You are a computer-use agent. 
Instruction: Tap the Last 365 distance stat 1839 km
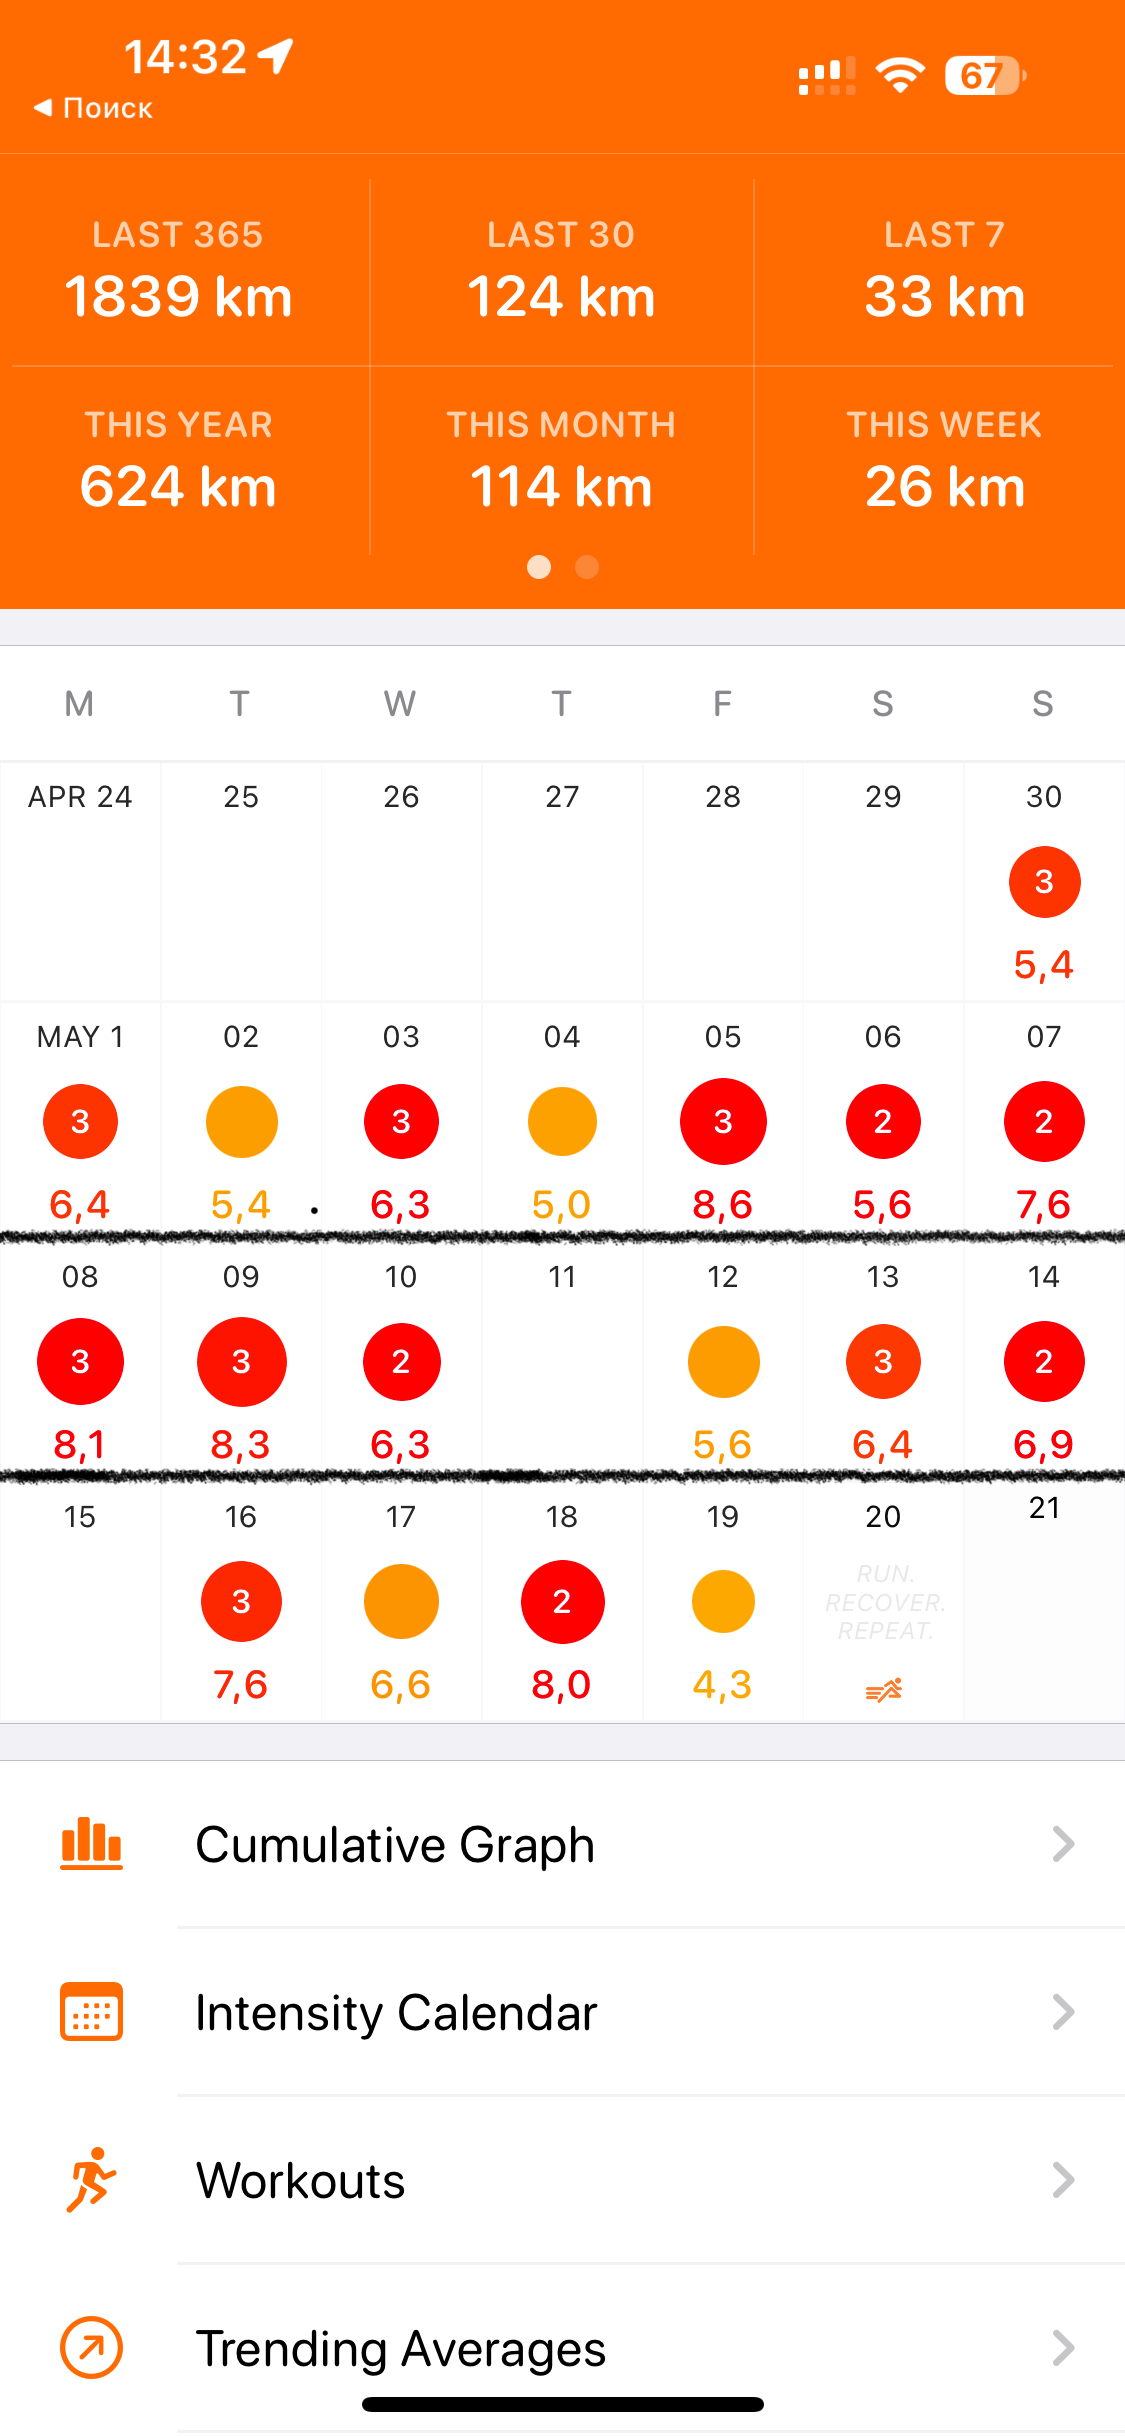tap(178, 296)
